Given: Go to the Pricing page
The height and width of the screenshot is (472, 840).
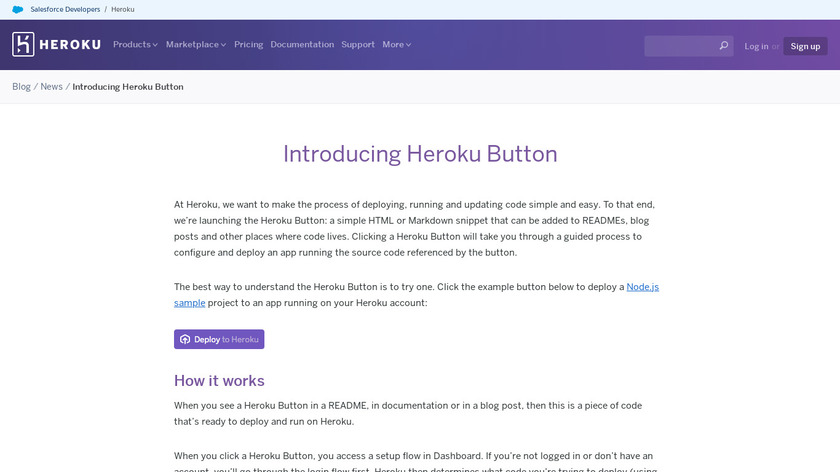Looking at the screenshot, I should [249, 45].
